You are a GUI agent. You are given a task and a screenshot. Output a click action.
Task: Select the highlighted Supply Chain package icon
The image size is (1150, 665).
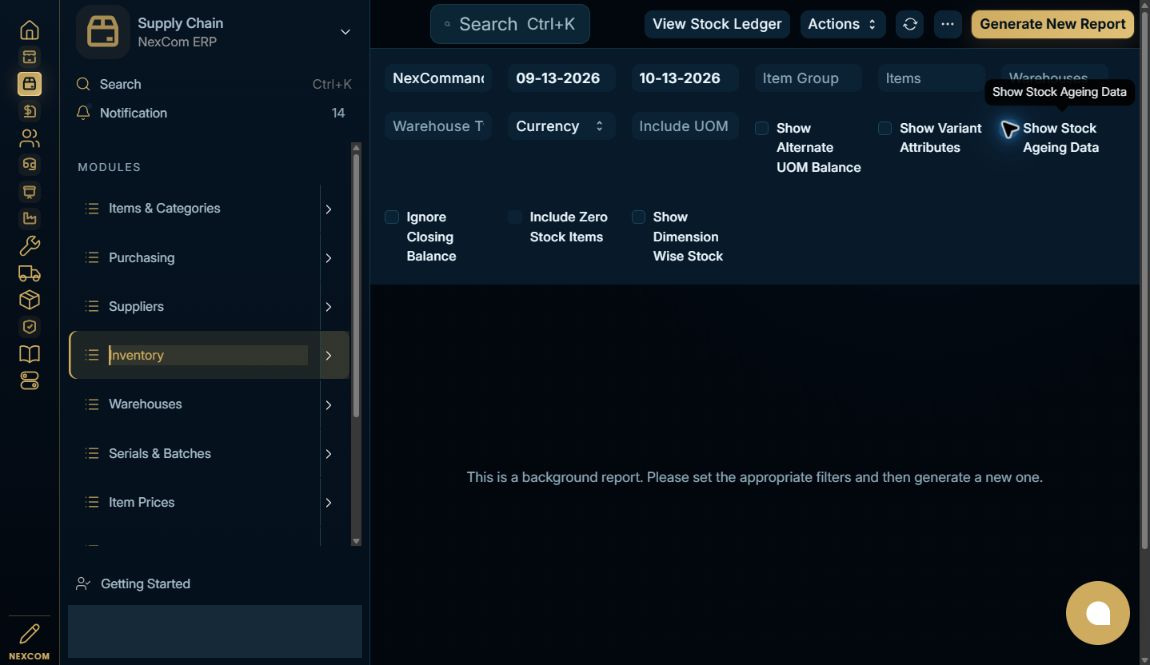click(29, 84)
